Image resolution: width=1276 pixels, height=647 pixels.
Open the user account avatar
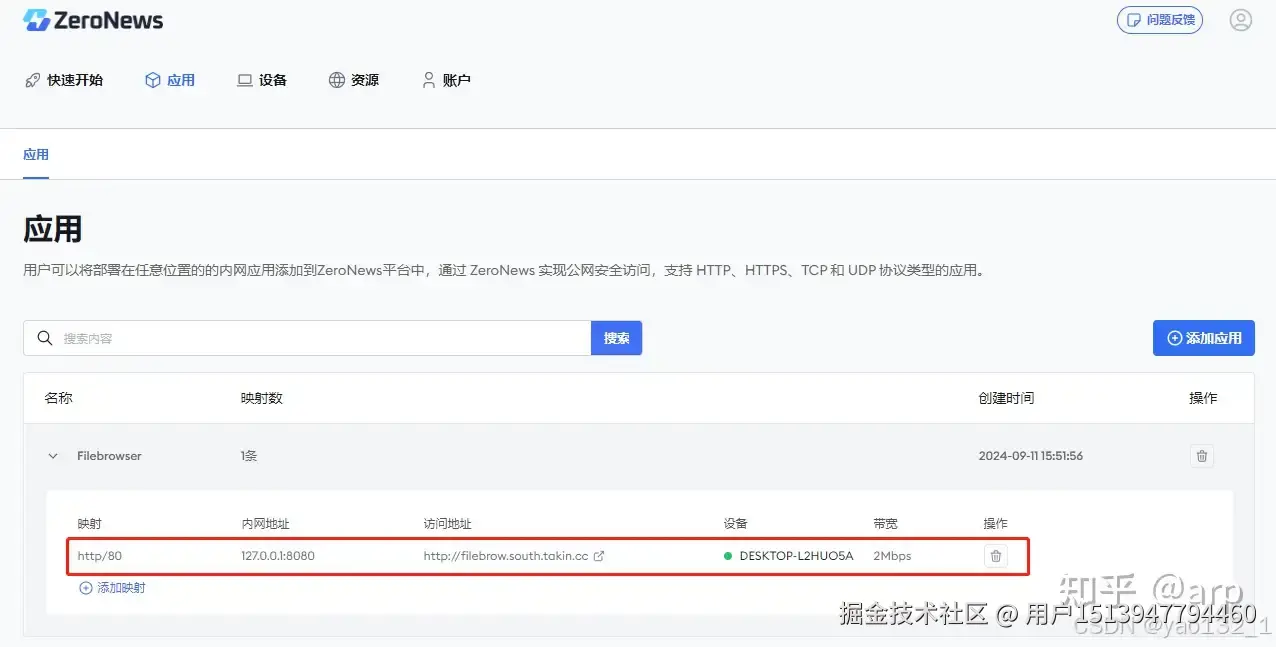[x=1240, y=20]
